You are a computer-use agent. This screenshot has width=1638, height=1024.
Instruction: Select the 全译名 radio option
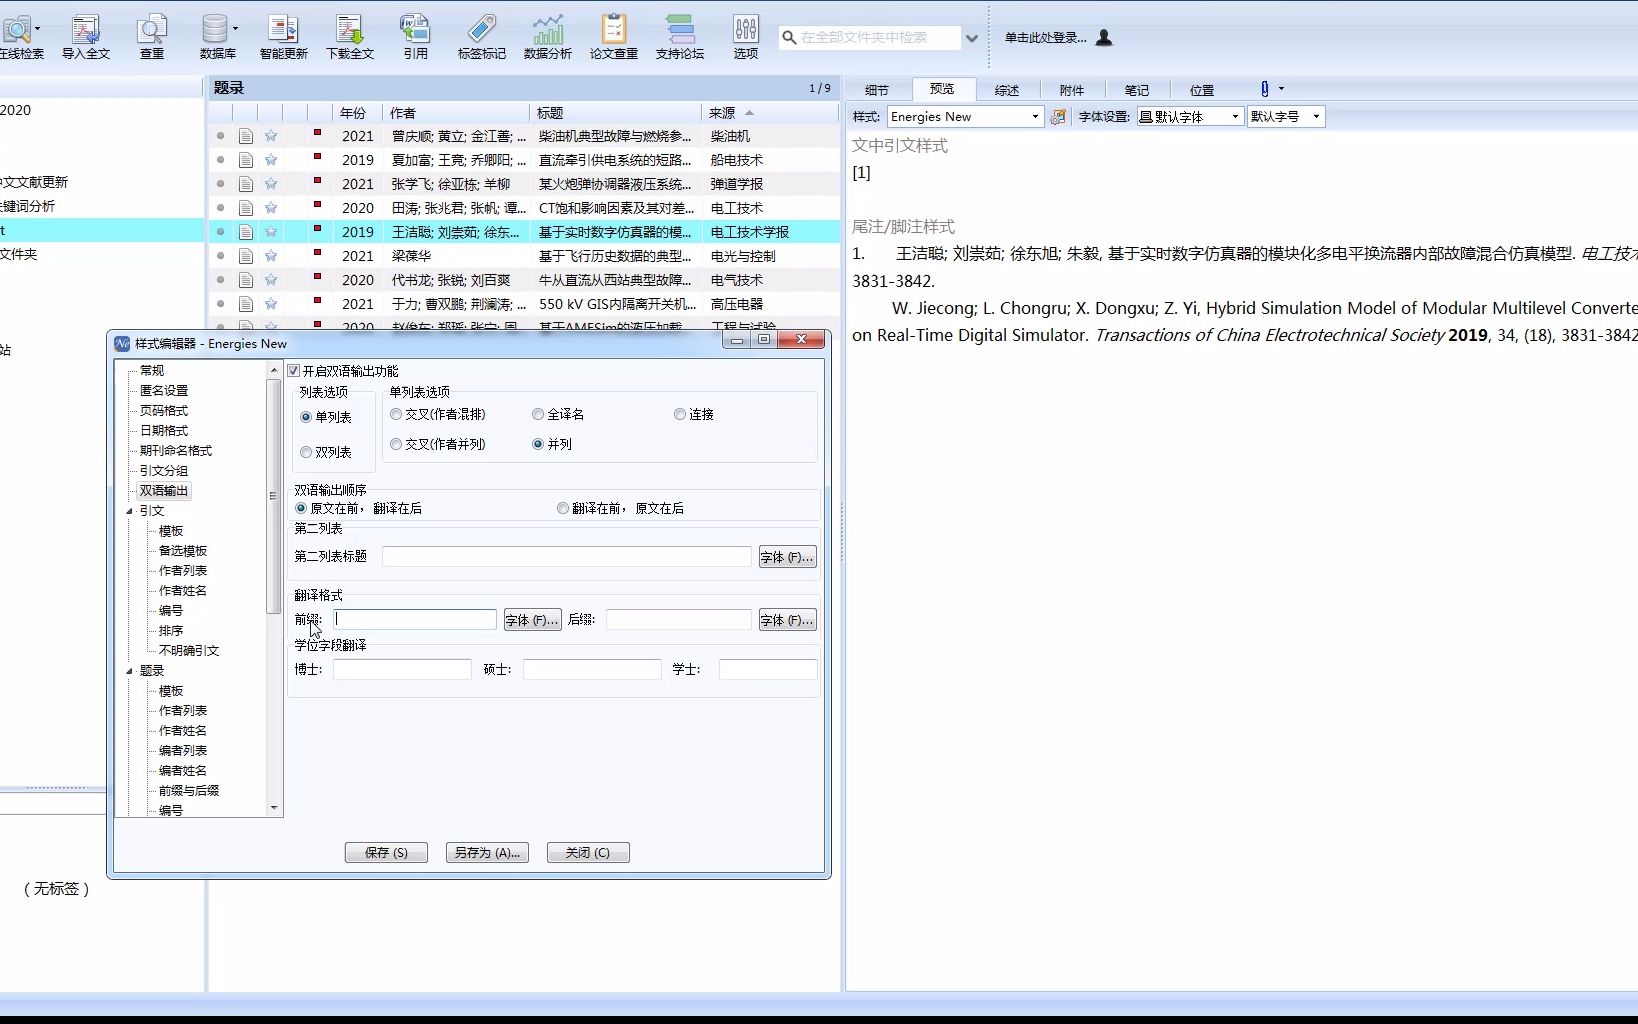tap(538, 414)
